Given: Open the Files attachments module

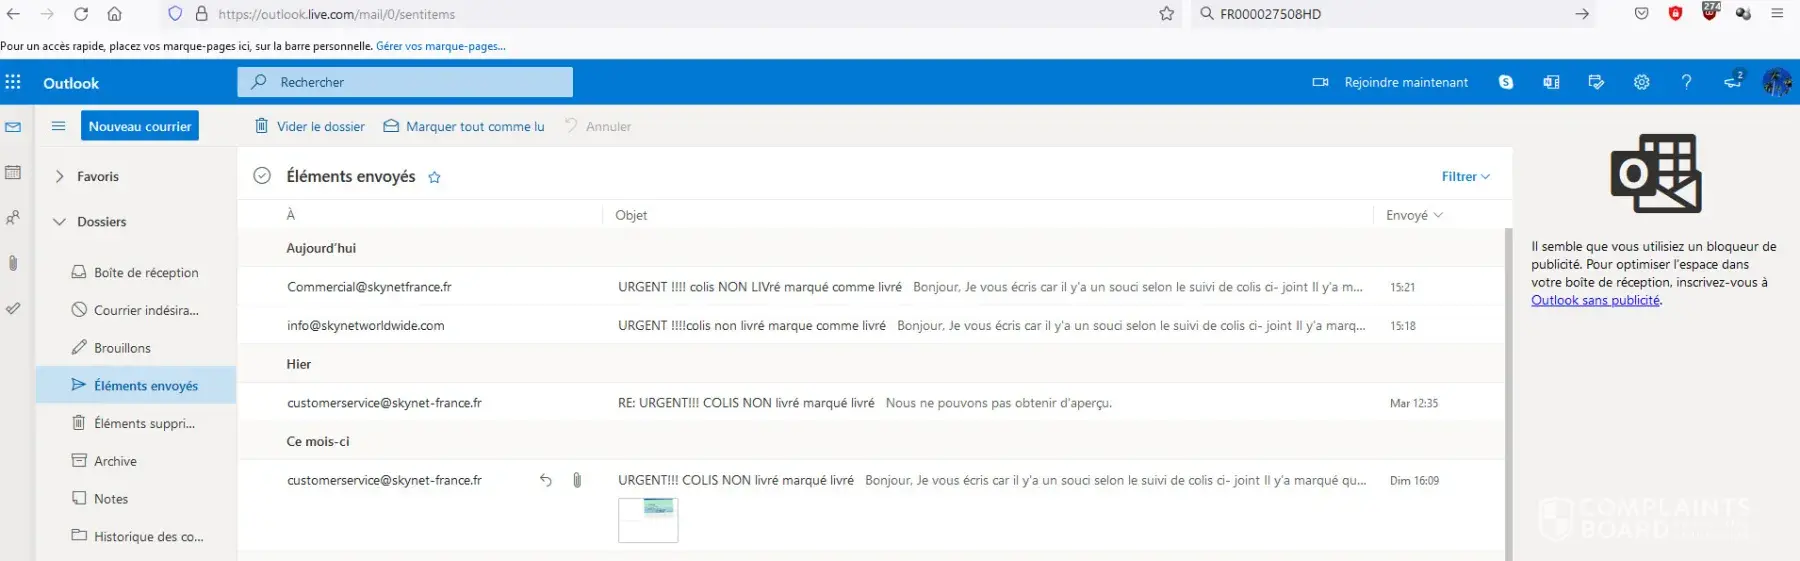Looking at the screenshot, I should (x=13, y=263).
